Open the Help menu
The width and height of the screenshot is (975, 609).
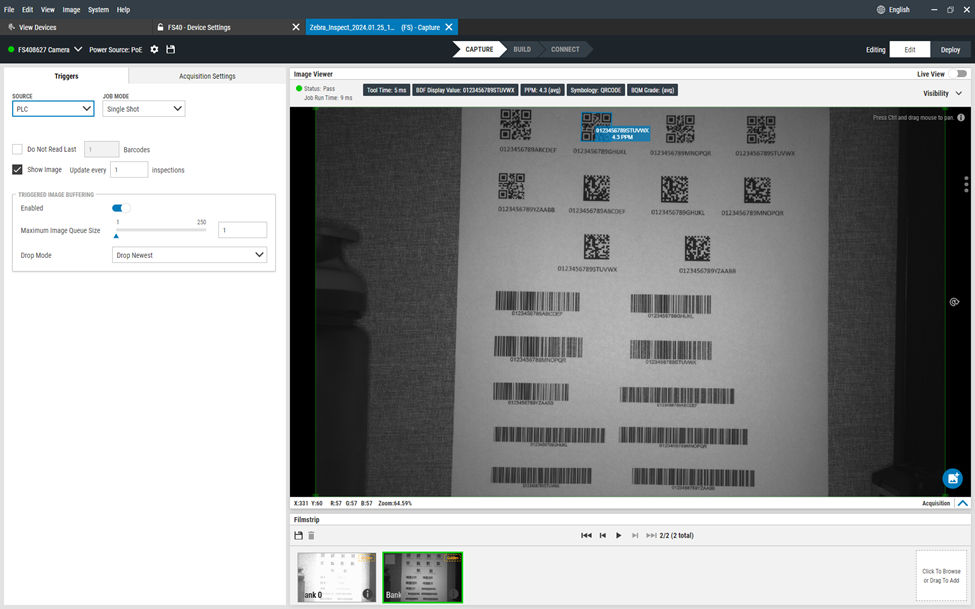point(123,9)
